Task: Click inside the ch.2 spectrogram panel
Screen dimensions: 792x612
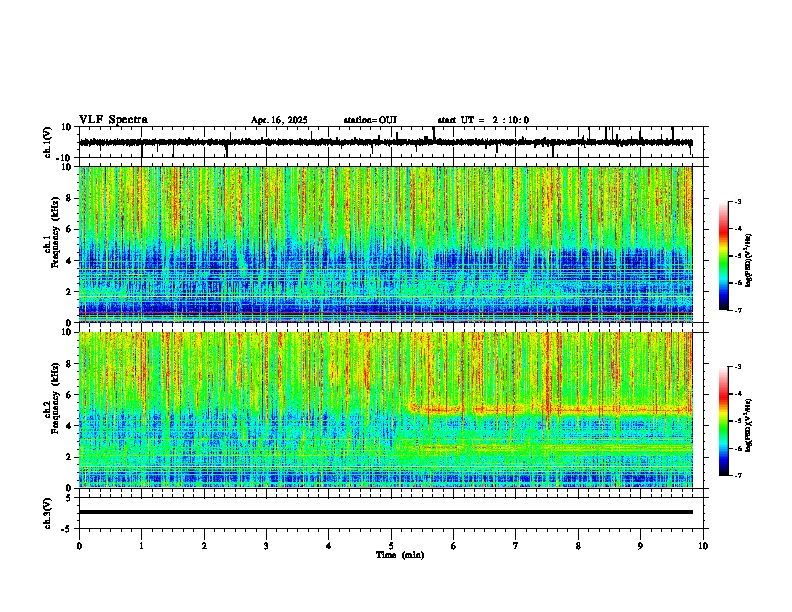Action: click(386, 410)
